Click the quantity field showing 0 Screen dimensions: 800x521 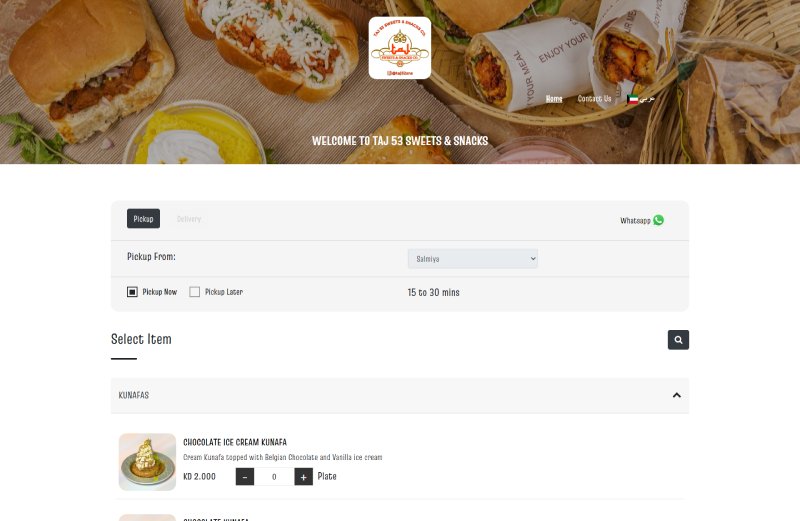pos(274,477)
